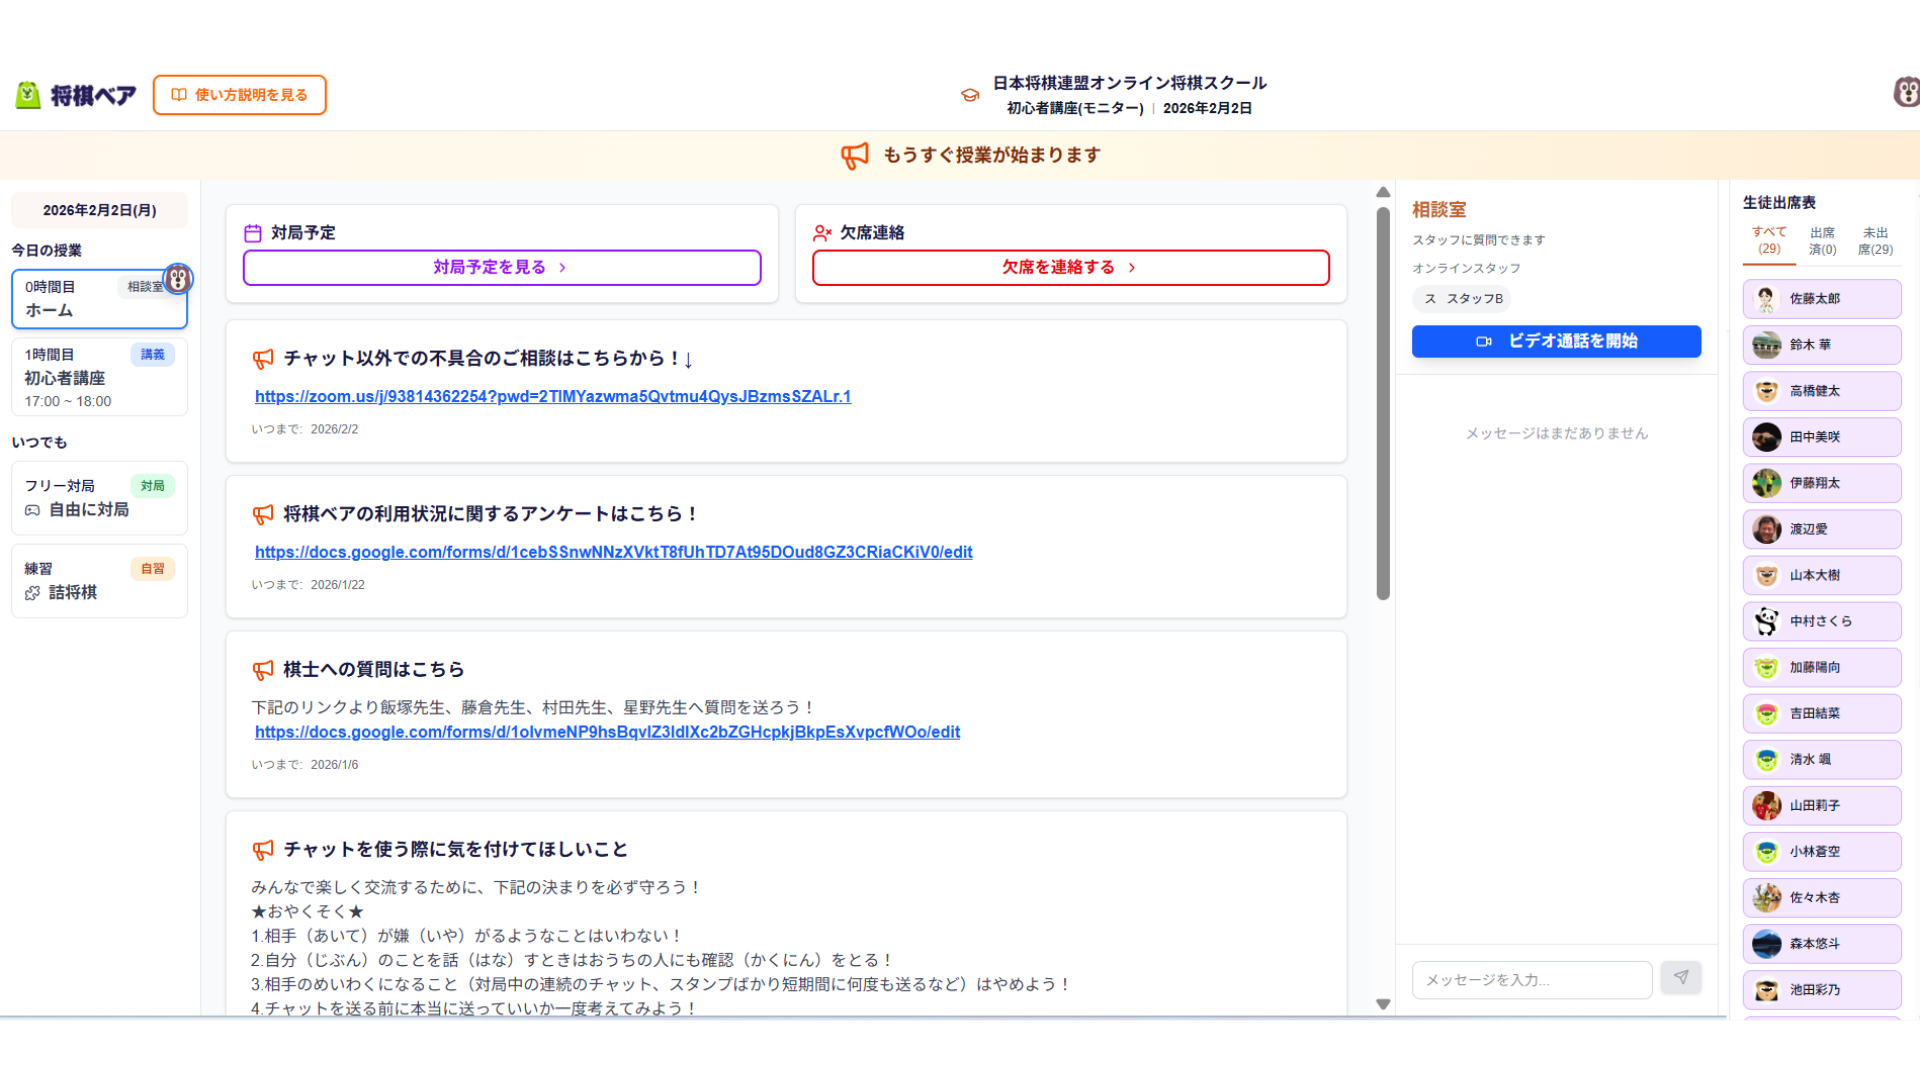Click the practice icon next to 詰将棋

pyautogui.click(x=33, y=592)
